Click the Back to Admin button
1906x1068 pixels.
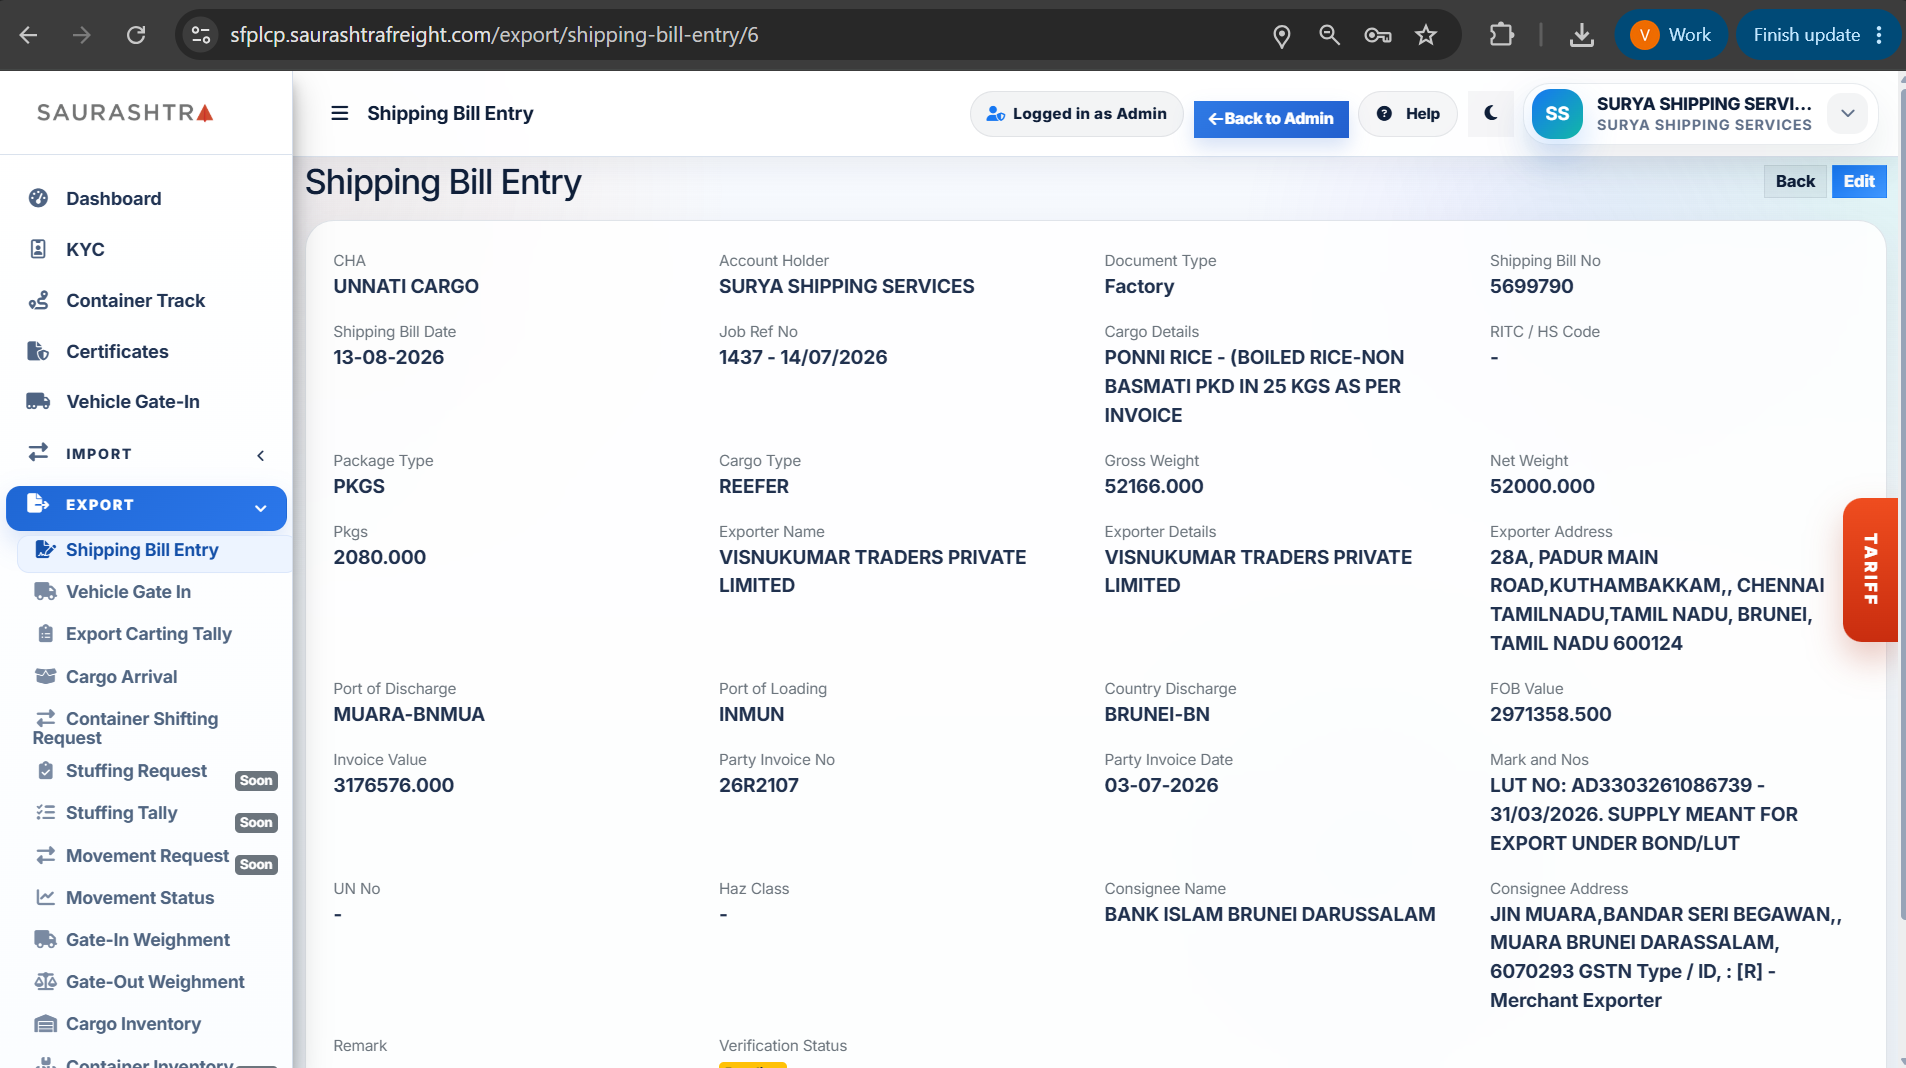coord(1271,119)
